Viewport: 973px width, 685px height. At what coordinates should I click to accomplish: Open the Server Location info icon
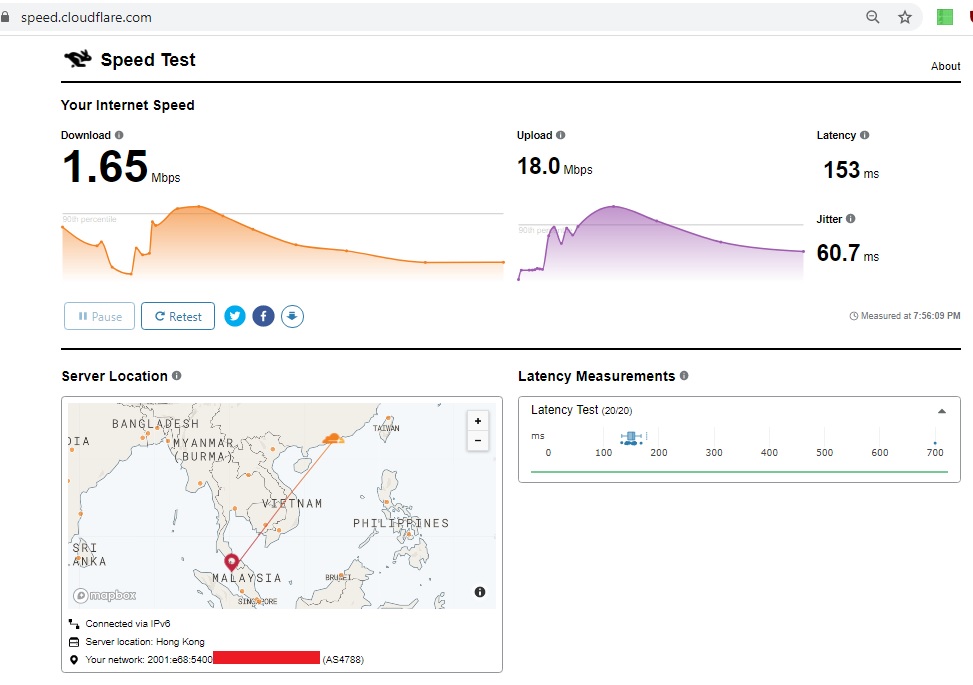[176, 375]
